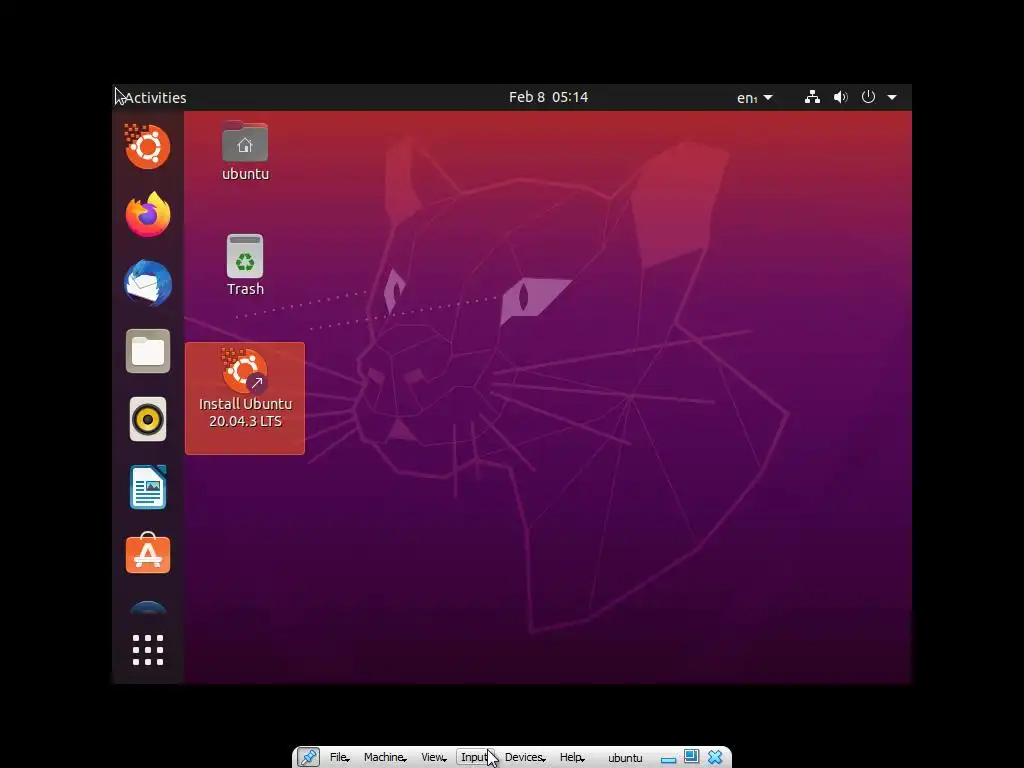Open the Files manager in the dock
This screenshot has height=768, width=1024.
click(x=148, y=351)
